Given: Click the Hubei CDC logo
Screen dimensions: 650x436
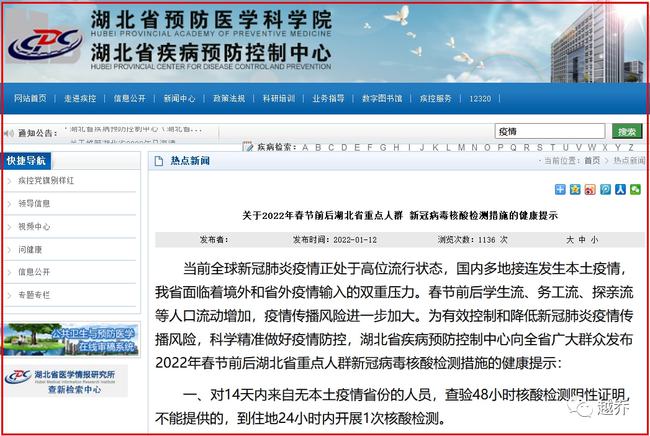Looking at the screenshot, I should pyautogui.click(x=45, y=45).
